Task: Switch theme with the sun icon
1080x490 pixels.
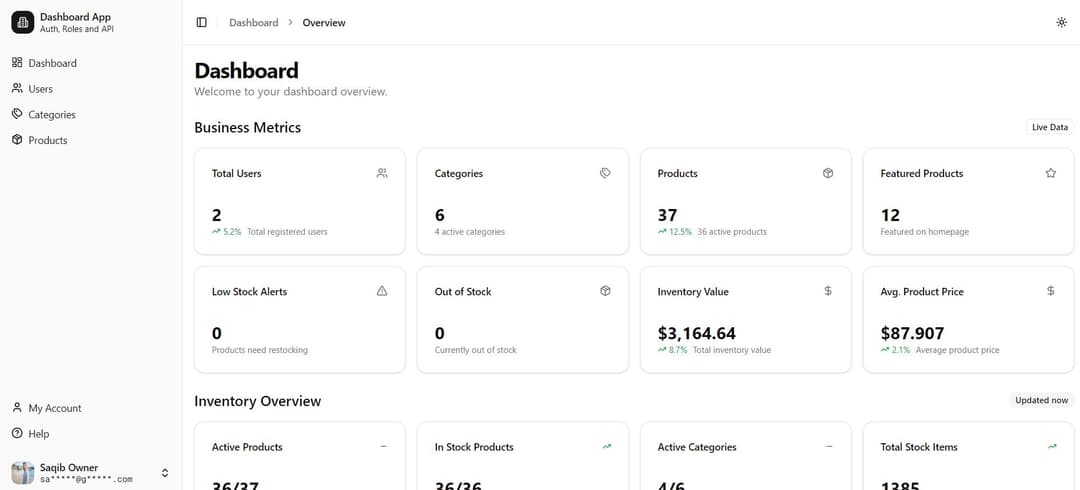Action: click(x=1061, y=22)
